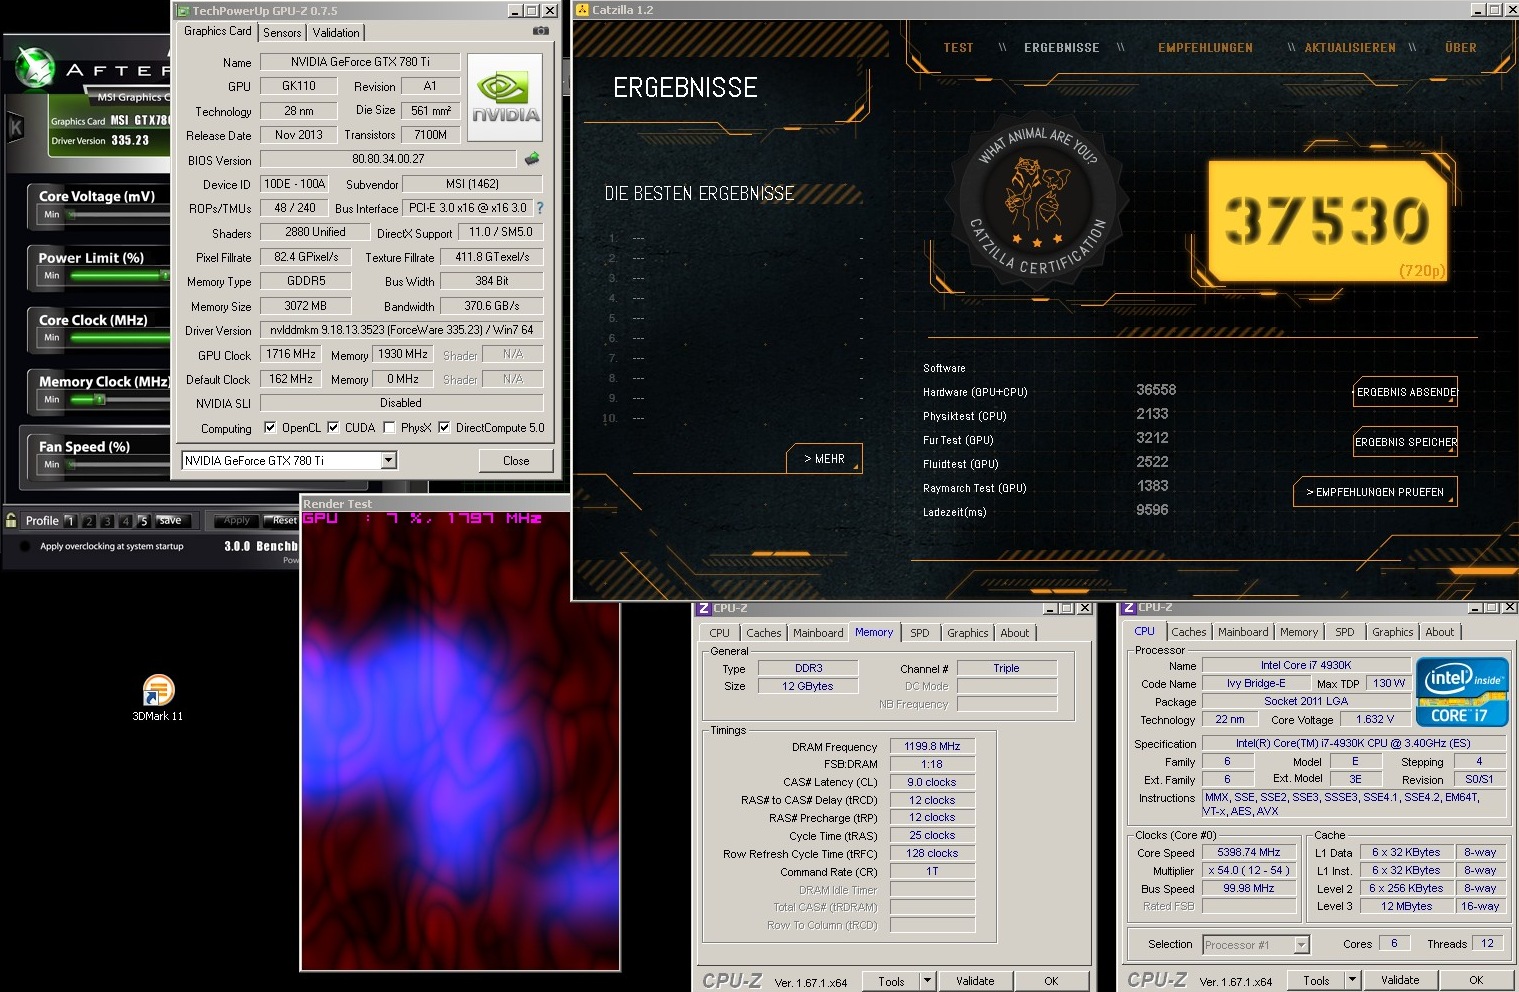Click the MSI Afterburner dragon logo
The width and height of the screenshot is (1519, 992).
click(36, 67)
